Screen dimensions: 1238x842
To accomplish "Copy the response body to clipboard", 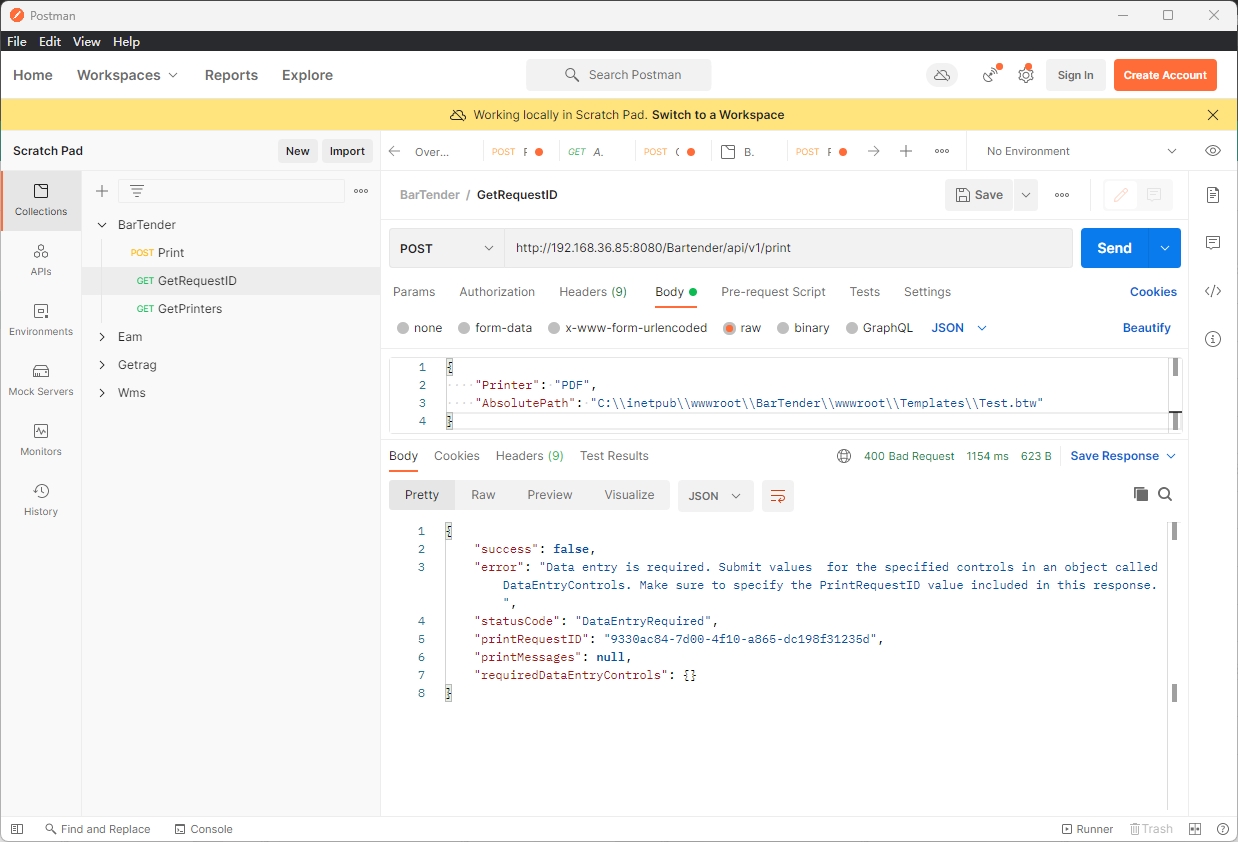I will click(1140, 494).
